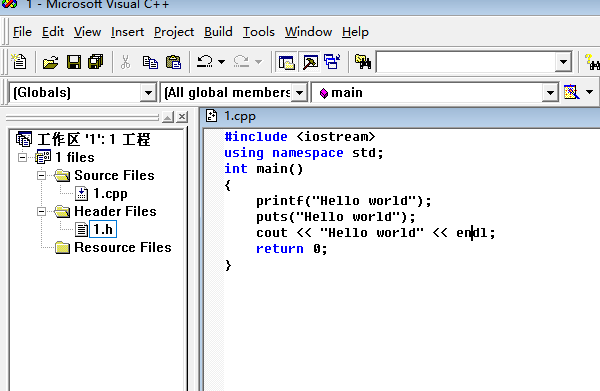Click the Header Files folder icon
Image resolution: width=600 pixels, height=391 pixels.
[62, 211]
